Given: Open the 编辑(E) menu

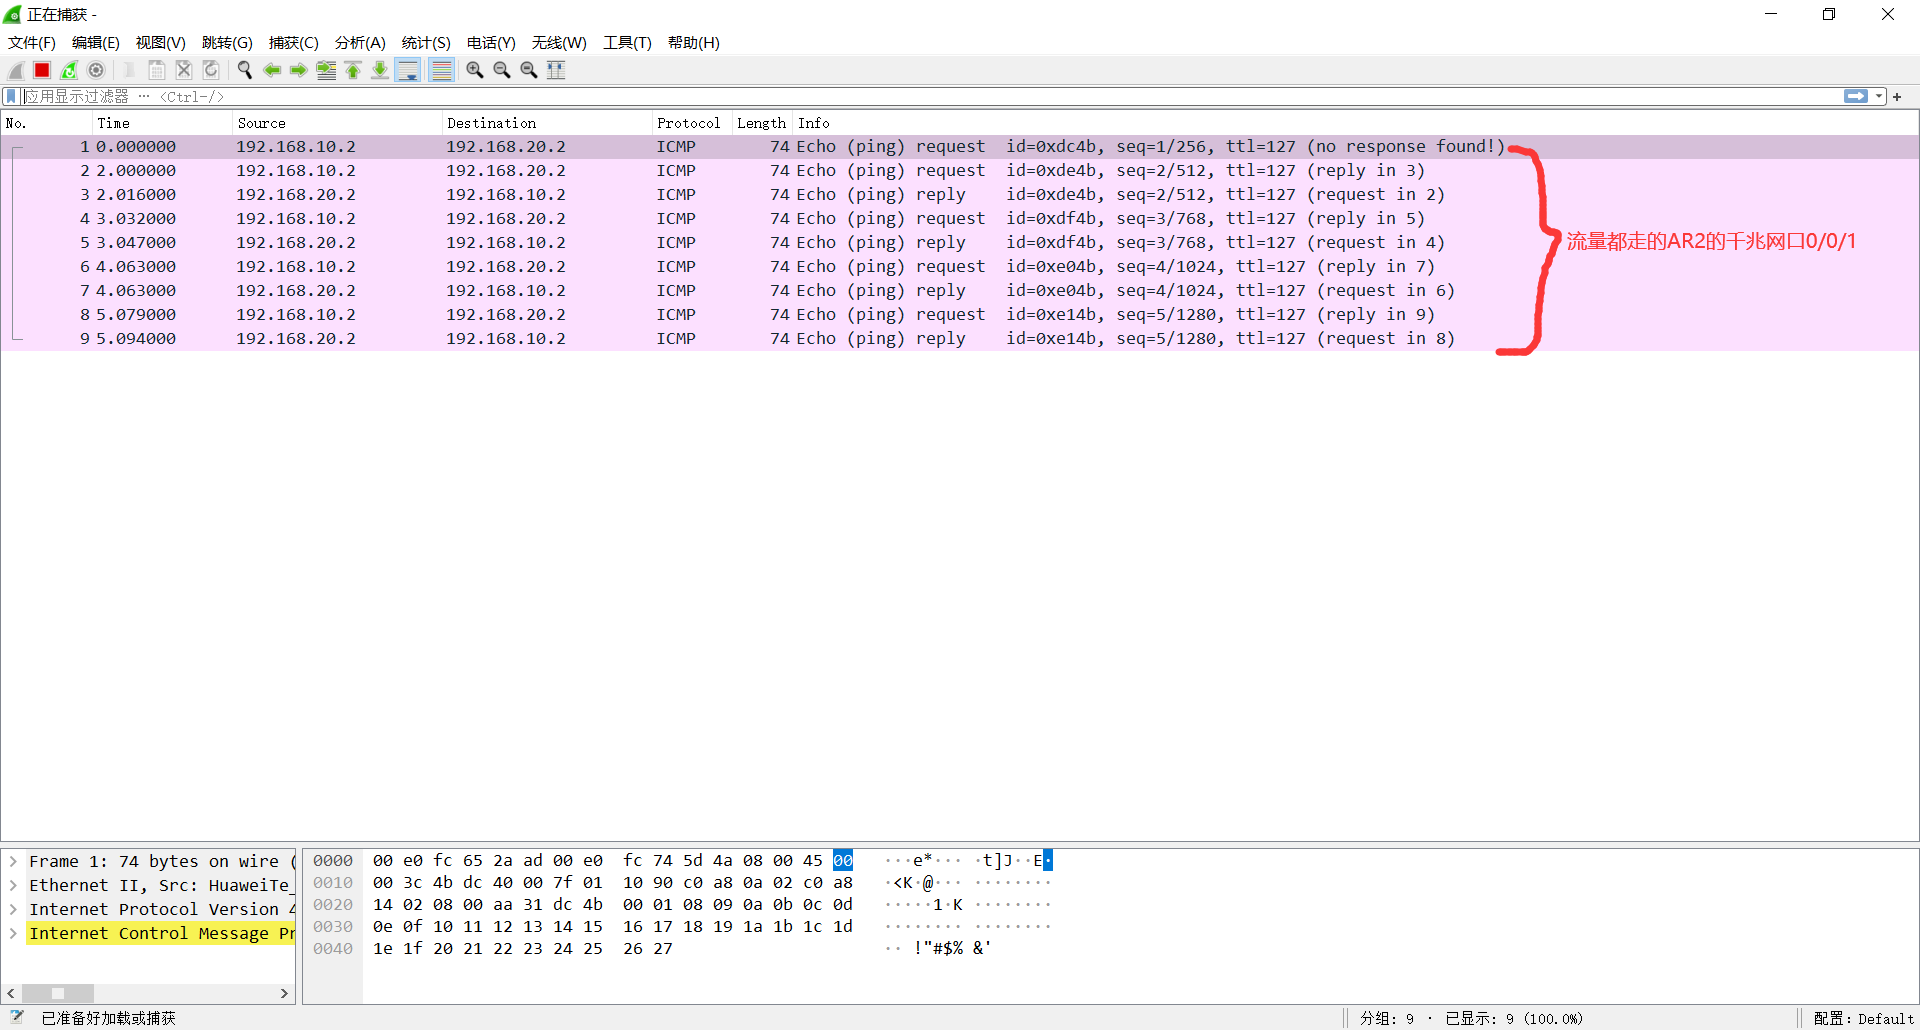Looking at the screenshot, I should pos(96,42).
